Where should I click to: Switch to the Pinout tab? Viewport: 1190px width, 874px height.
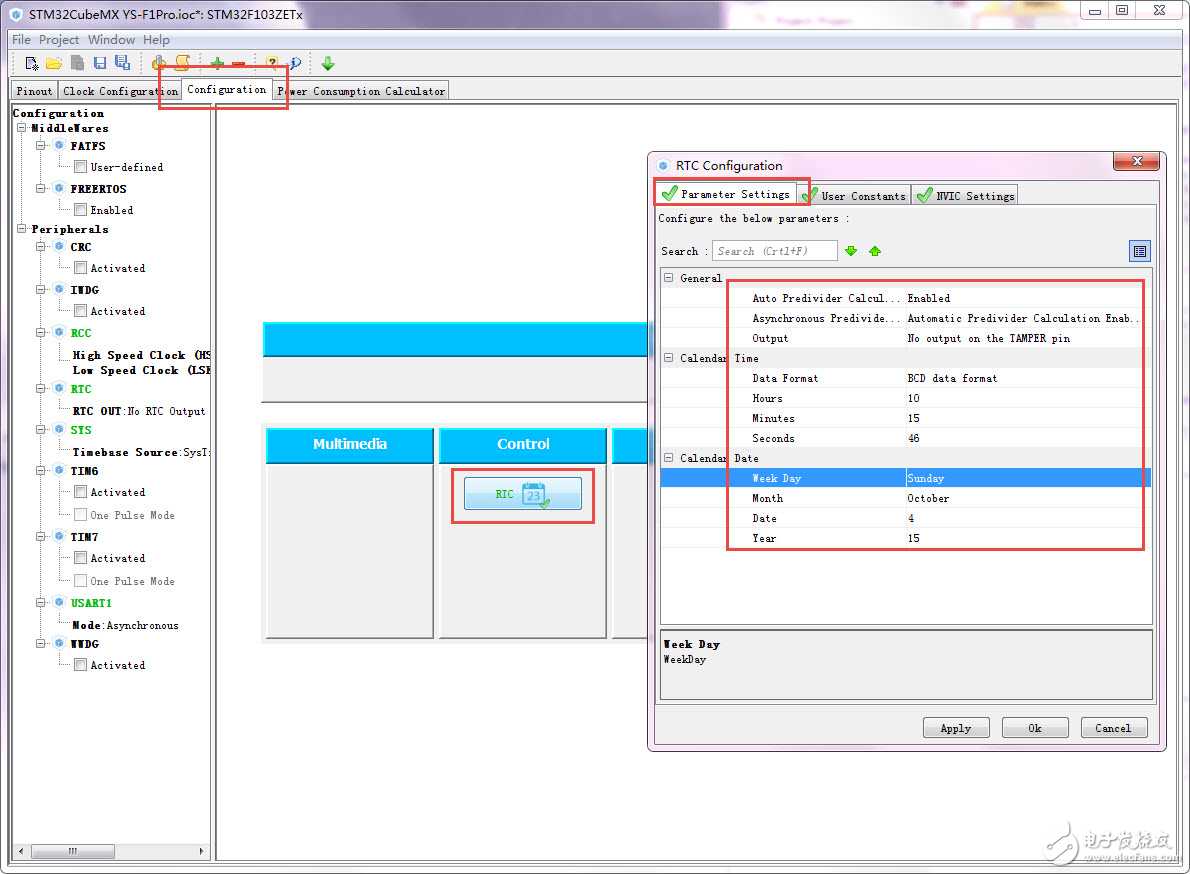click(34, 91)
